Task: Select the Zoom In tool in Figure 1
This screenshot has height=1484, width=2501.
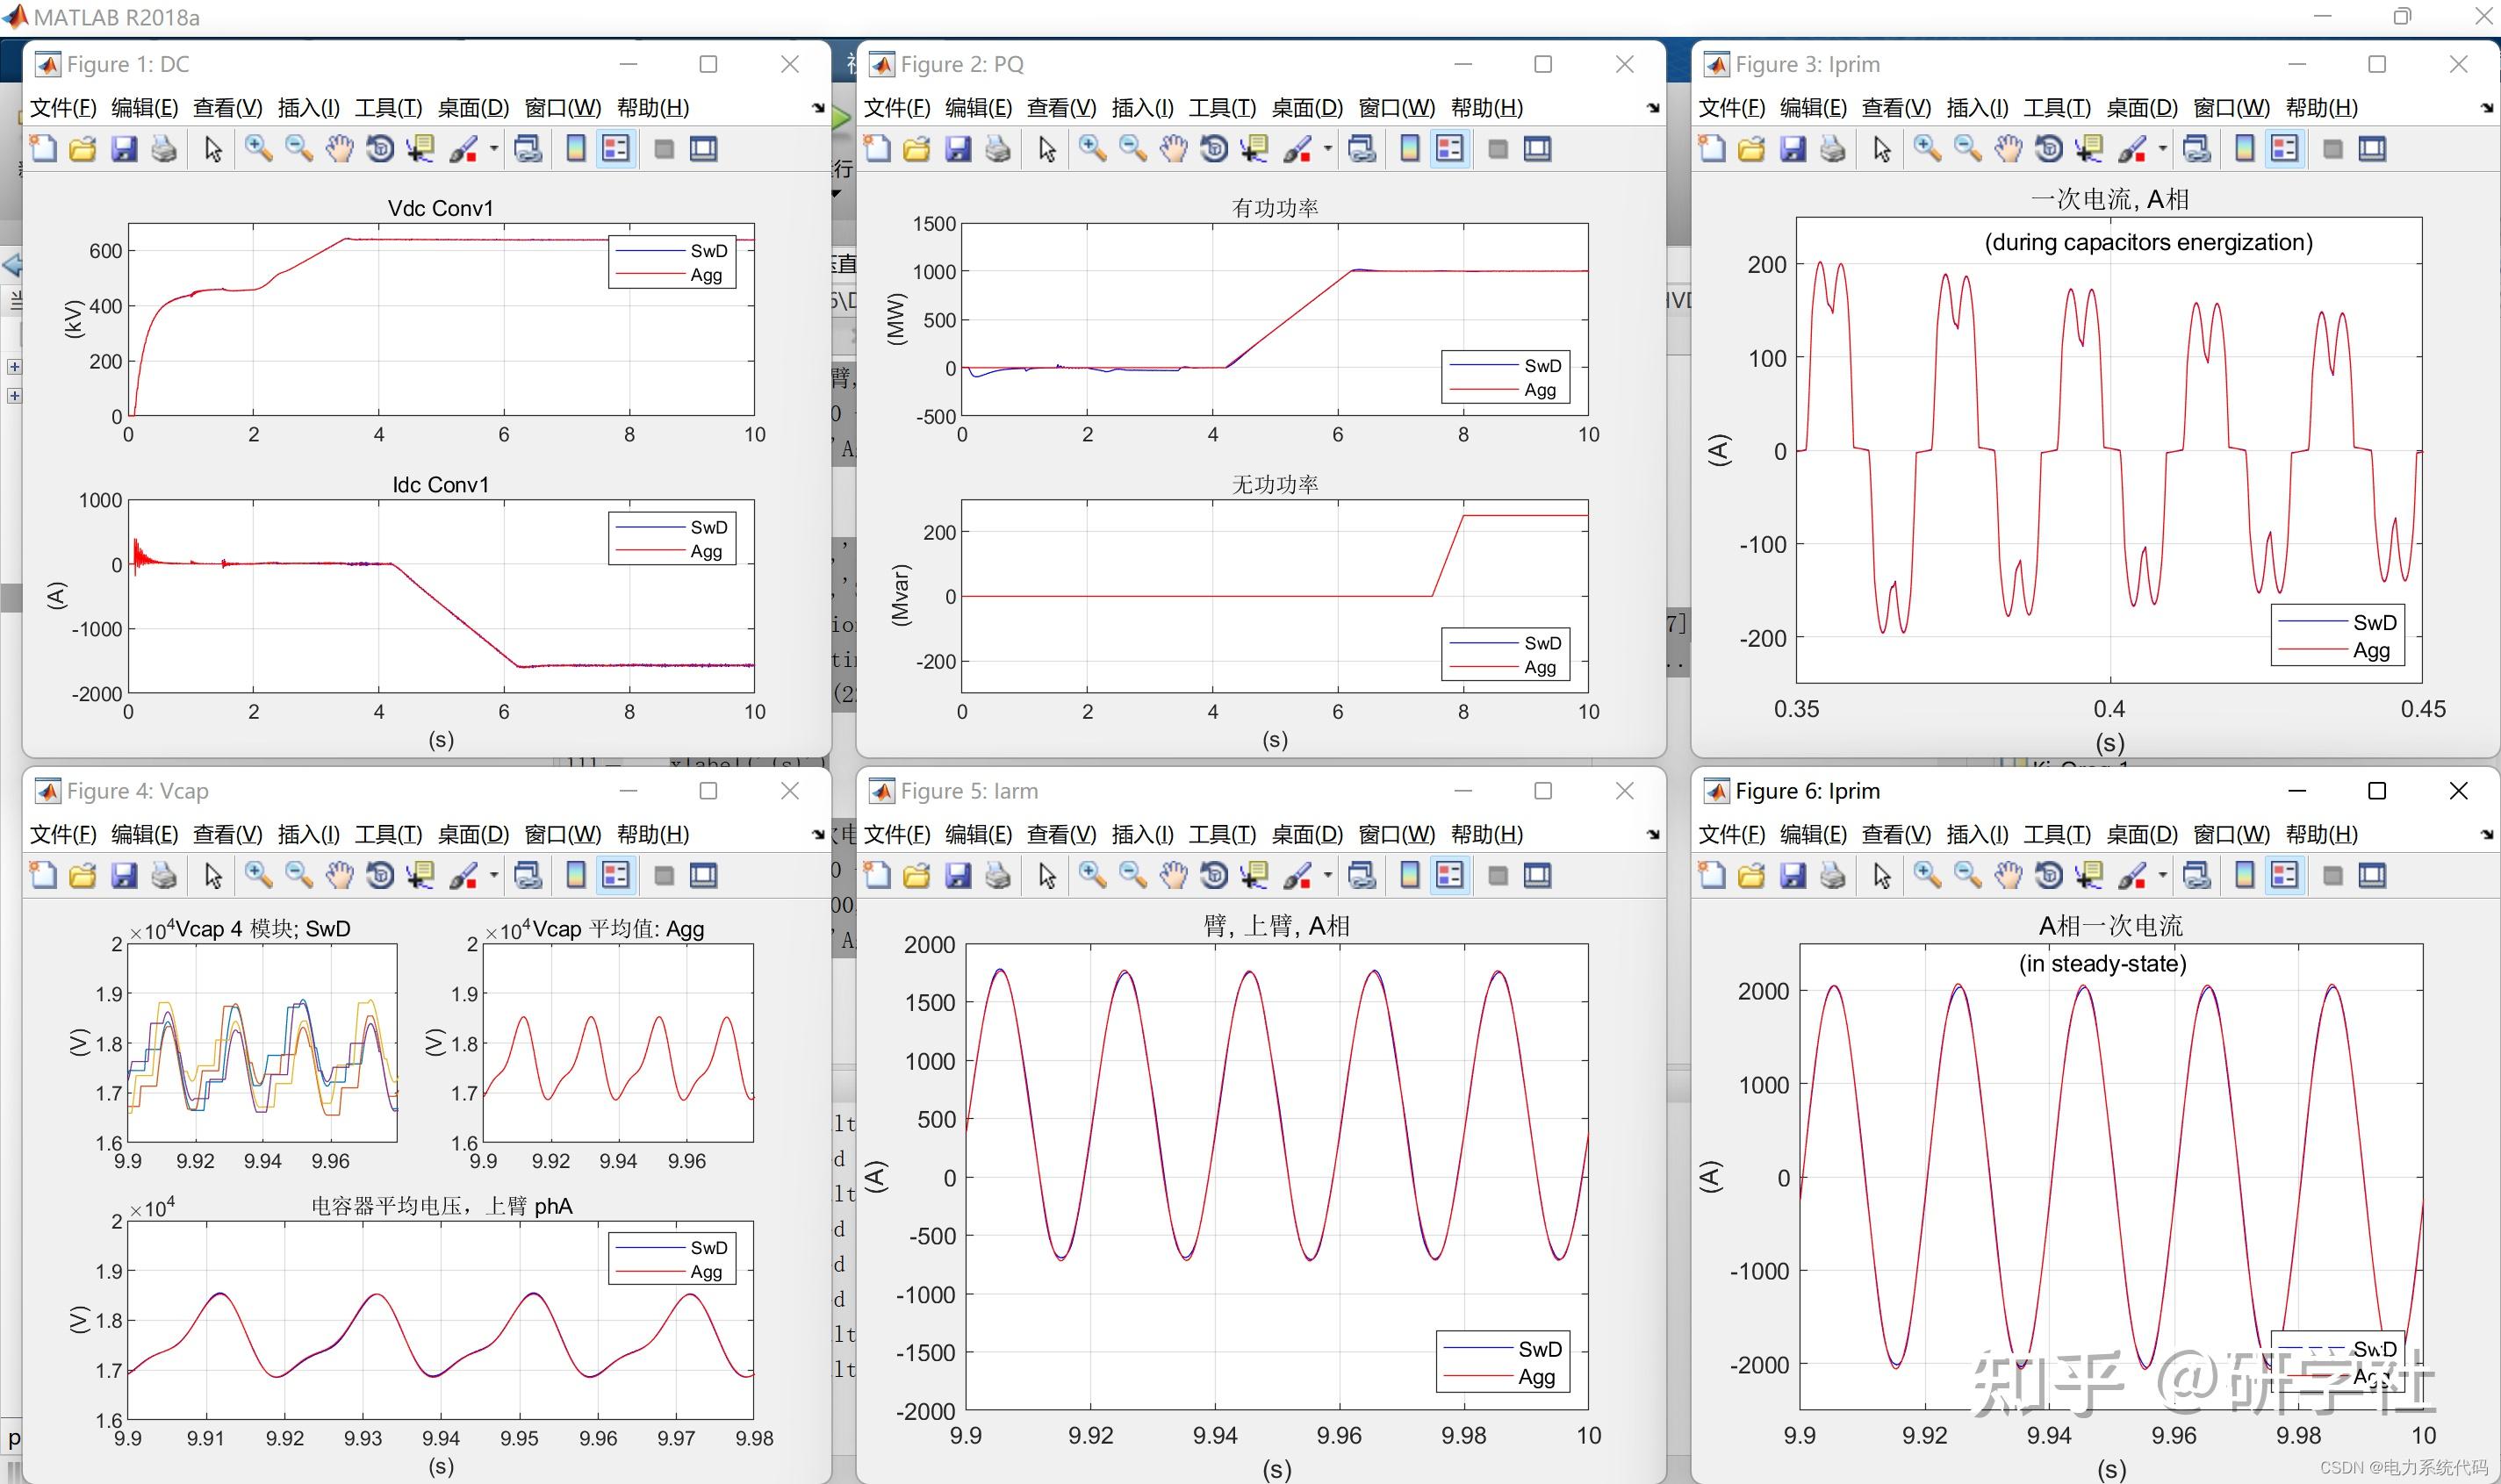Action: click(258, 148)
